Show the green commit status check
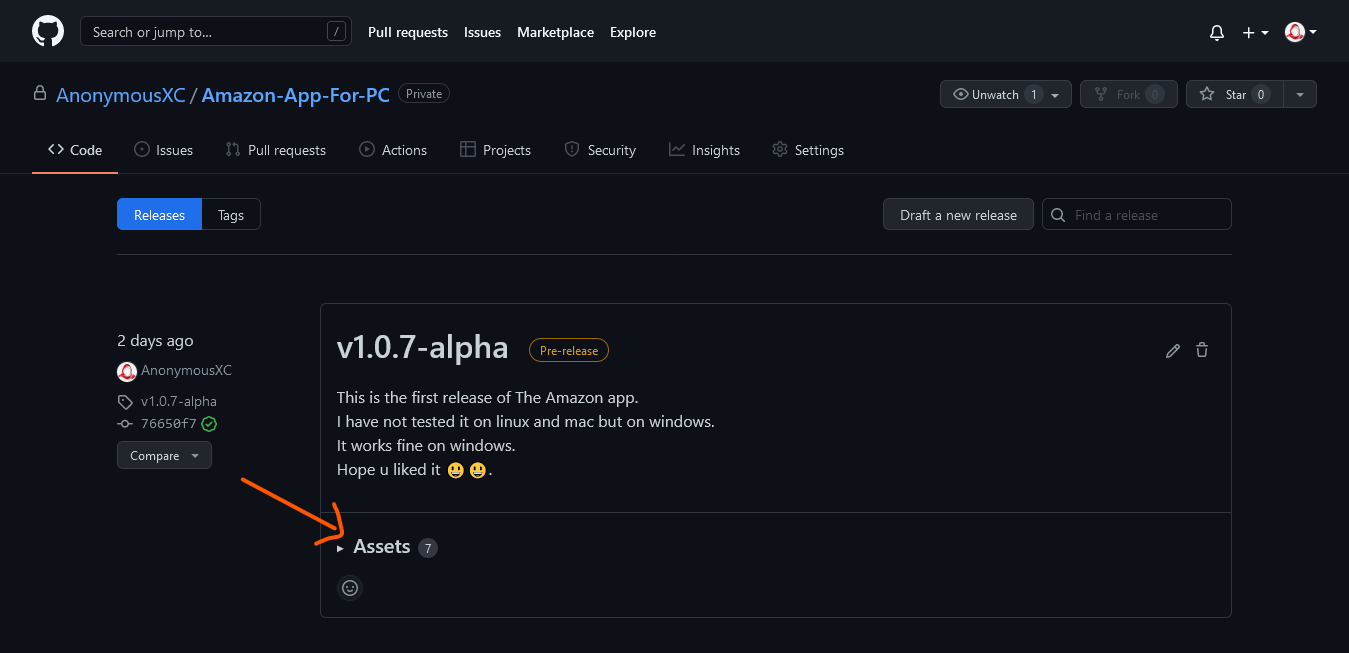This screenshot has height=653, width=1349. coord(209,423)
